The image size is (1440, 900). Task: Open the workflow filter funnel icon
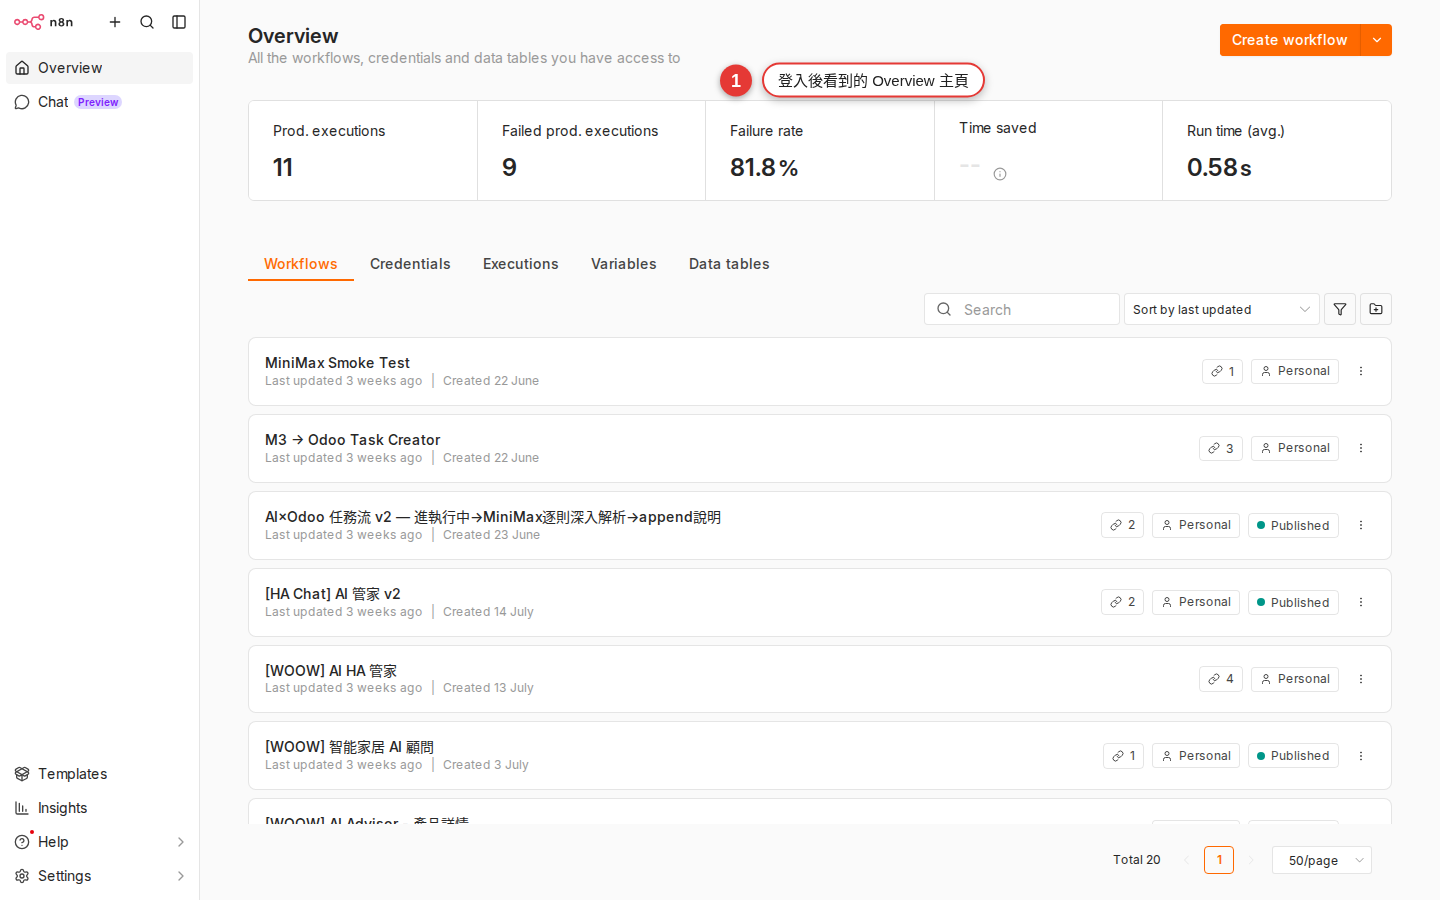click(x=1340, y=309)
